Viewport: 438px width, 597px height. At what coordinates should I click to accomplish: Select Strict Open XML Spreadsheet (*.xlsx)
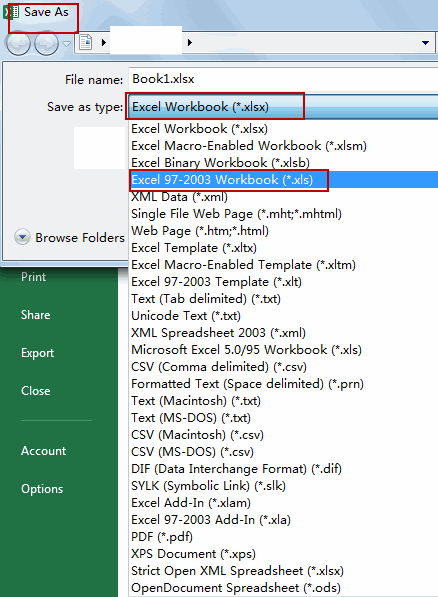pyautogui.click(x=284, y=571)
